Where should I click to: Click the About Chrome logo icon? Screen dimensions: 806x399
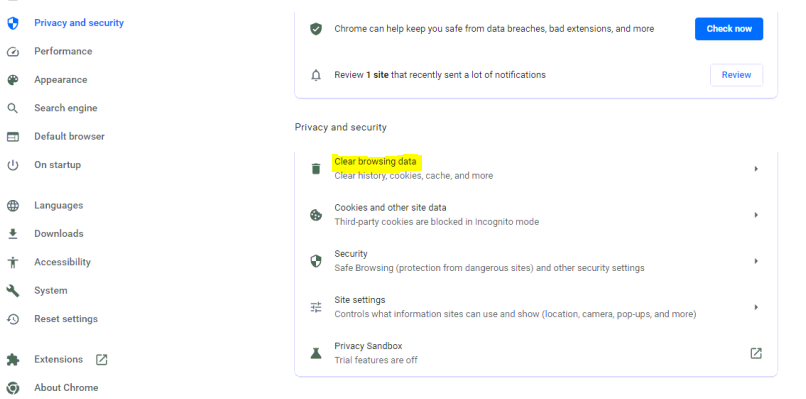pyautogui.click(x=13, y=388)
